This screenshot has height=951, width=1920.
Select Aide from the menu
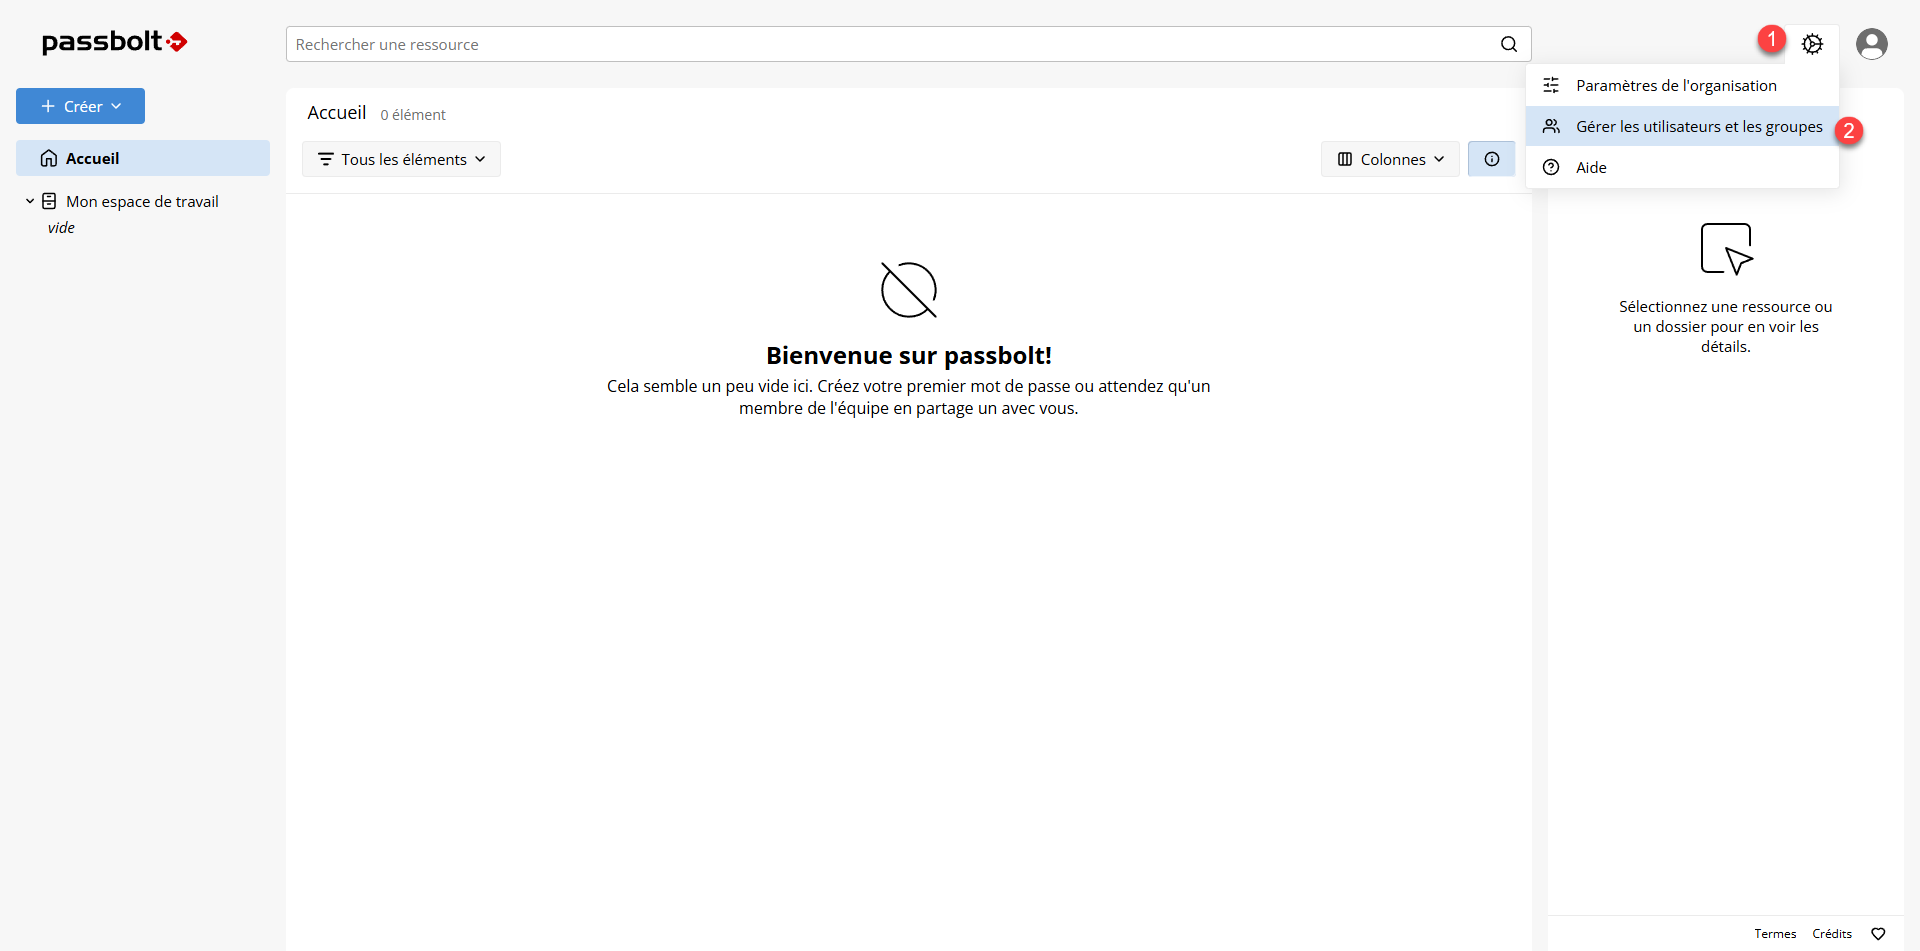click(x=1591, y=168)
